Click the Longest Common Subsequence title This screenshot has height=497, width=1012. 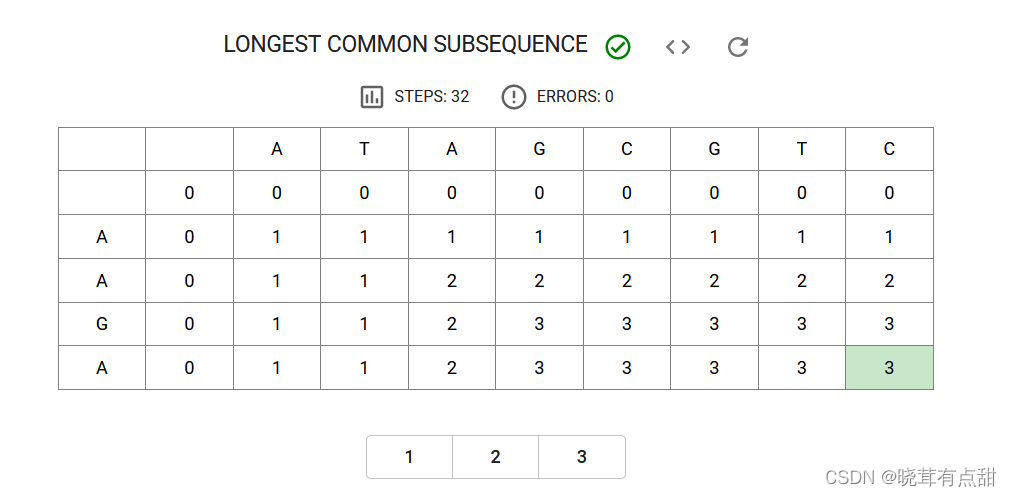click(405, 45)
